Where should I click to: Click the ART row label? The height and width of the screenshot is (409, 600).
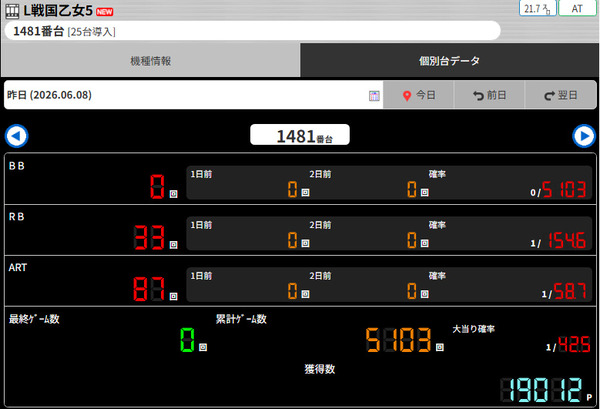18,267
